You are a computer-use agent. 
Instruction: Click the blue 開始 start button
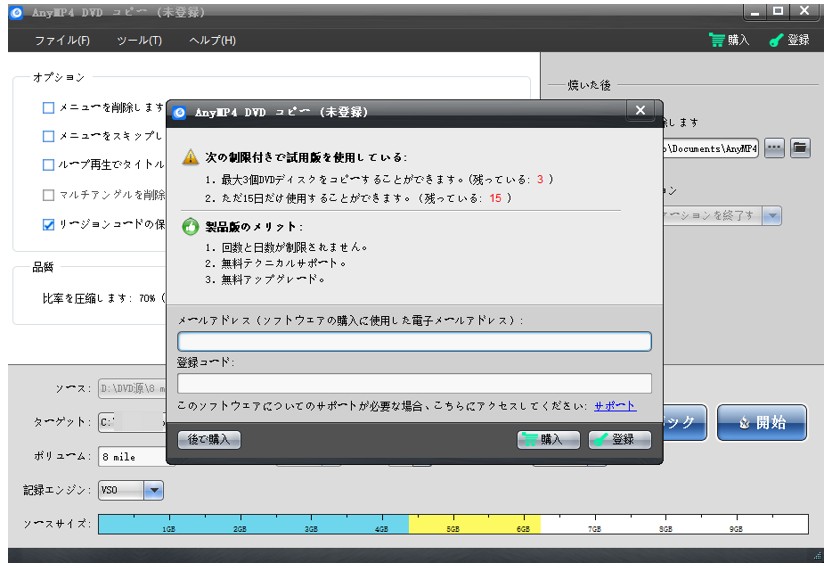pos(762,422)
